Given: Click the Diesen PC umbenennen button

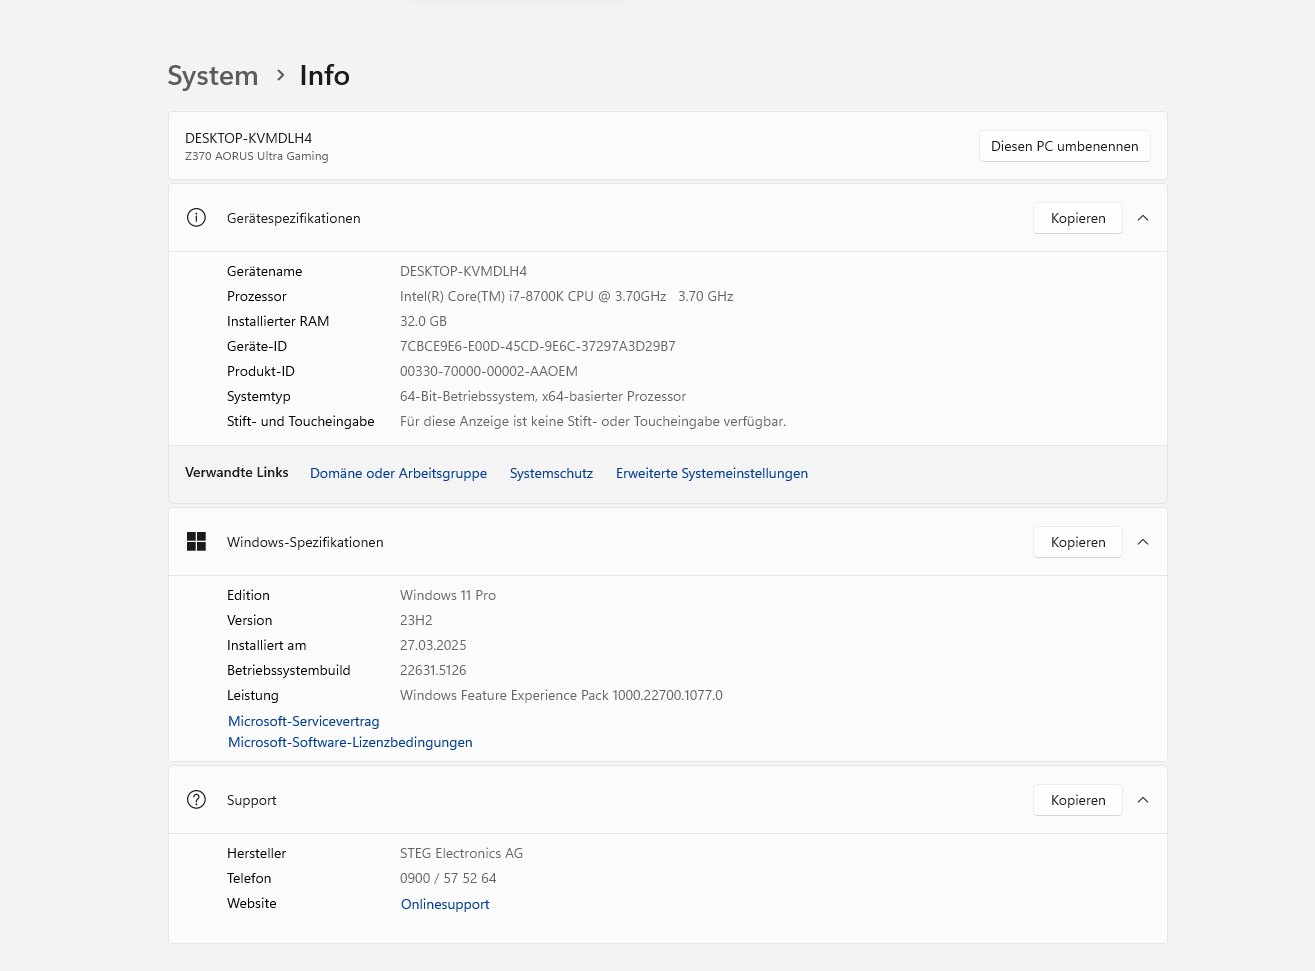Looking at the screenshot, I should [x=1064, y=146].
